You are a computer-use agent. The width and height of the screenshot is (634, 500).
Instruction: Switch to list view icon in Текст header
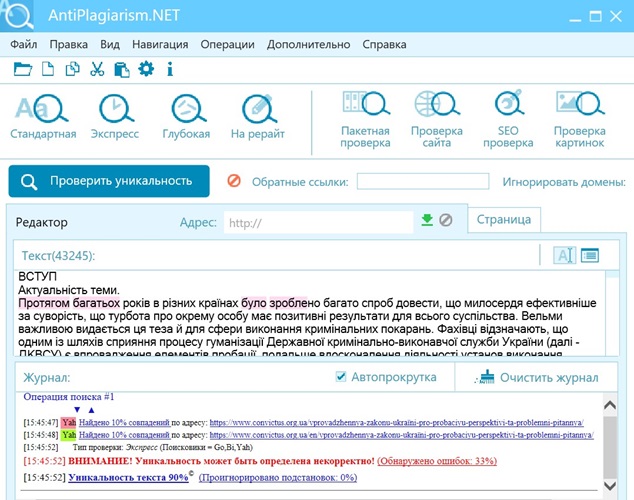point(590,255)
